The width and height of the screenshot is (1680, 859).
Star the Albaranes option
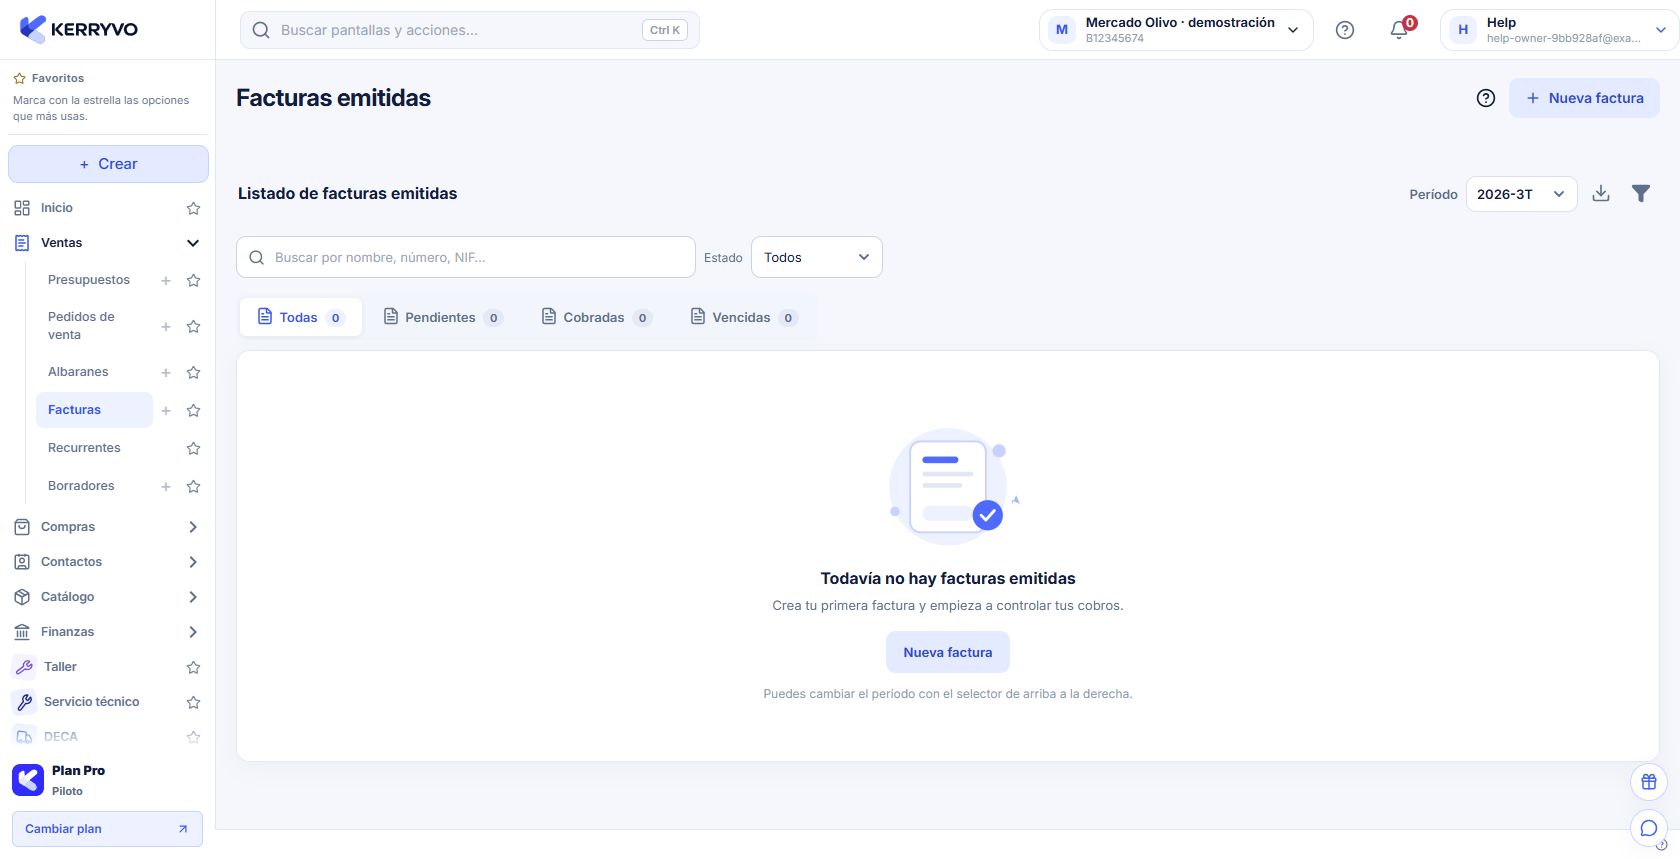click(194, 373)
